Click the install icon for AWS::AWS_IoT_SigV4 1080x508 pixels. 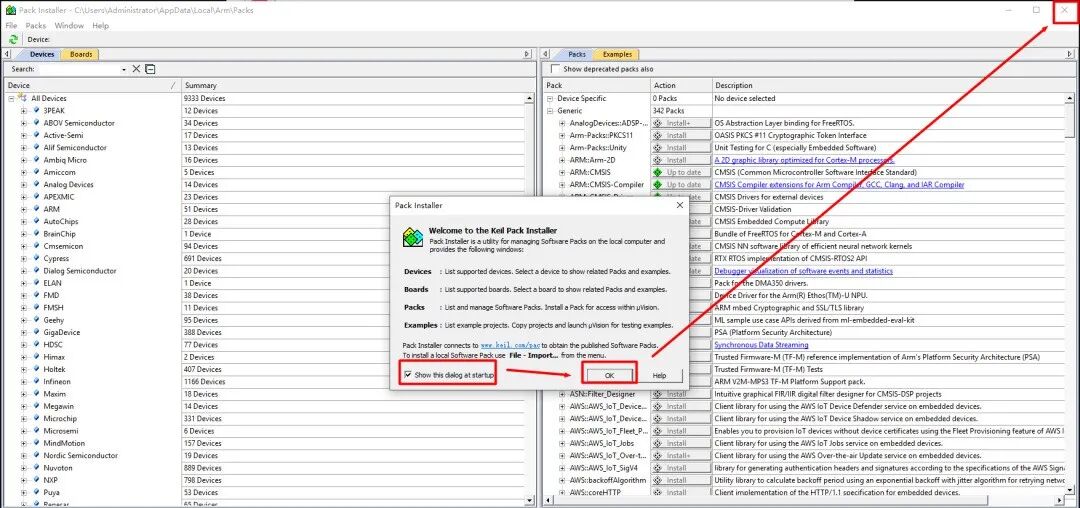(x=658, y=468)
